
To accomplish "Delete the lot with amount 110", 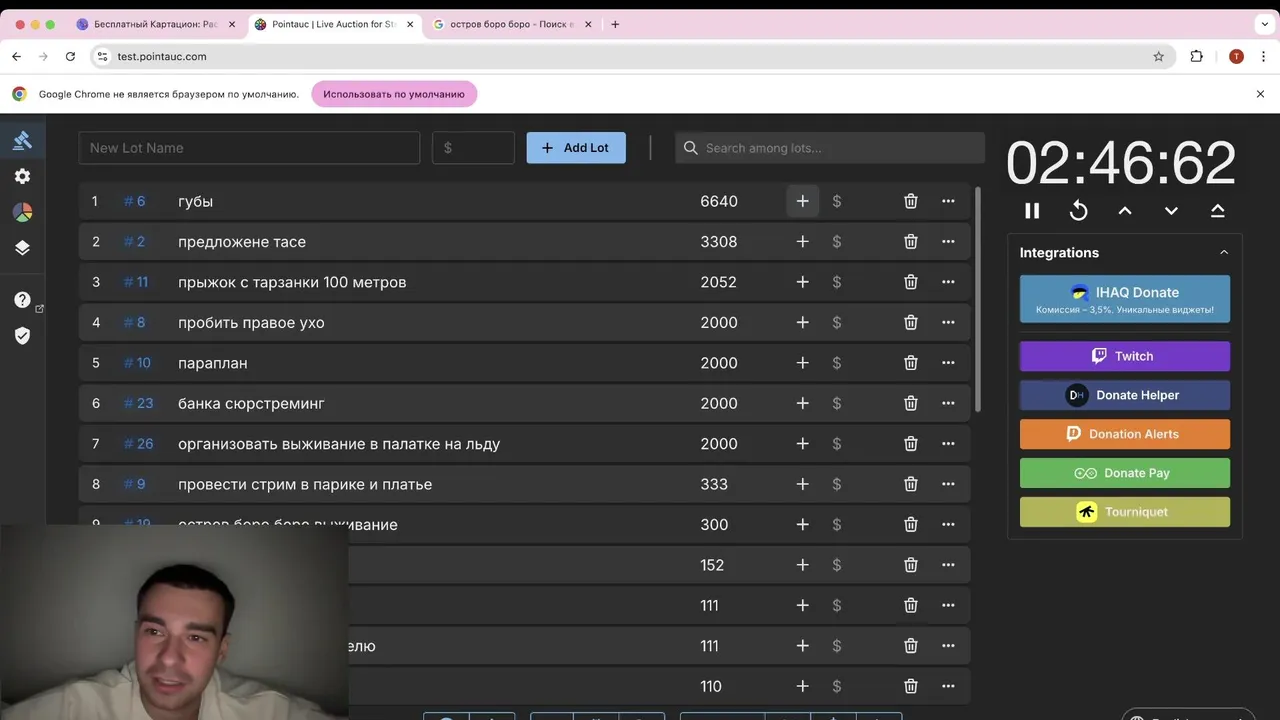I will pyautogui.click(x=911, y=686).
